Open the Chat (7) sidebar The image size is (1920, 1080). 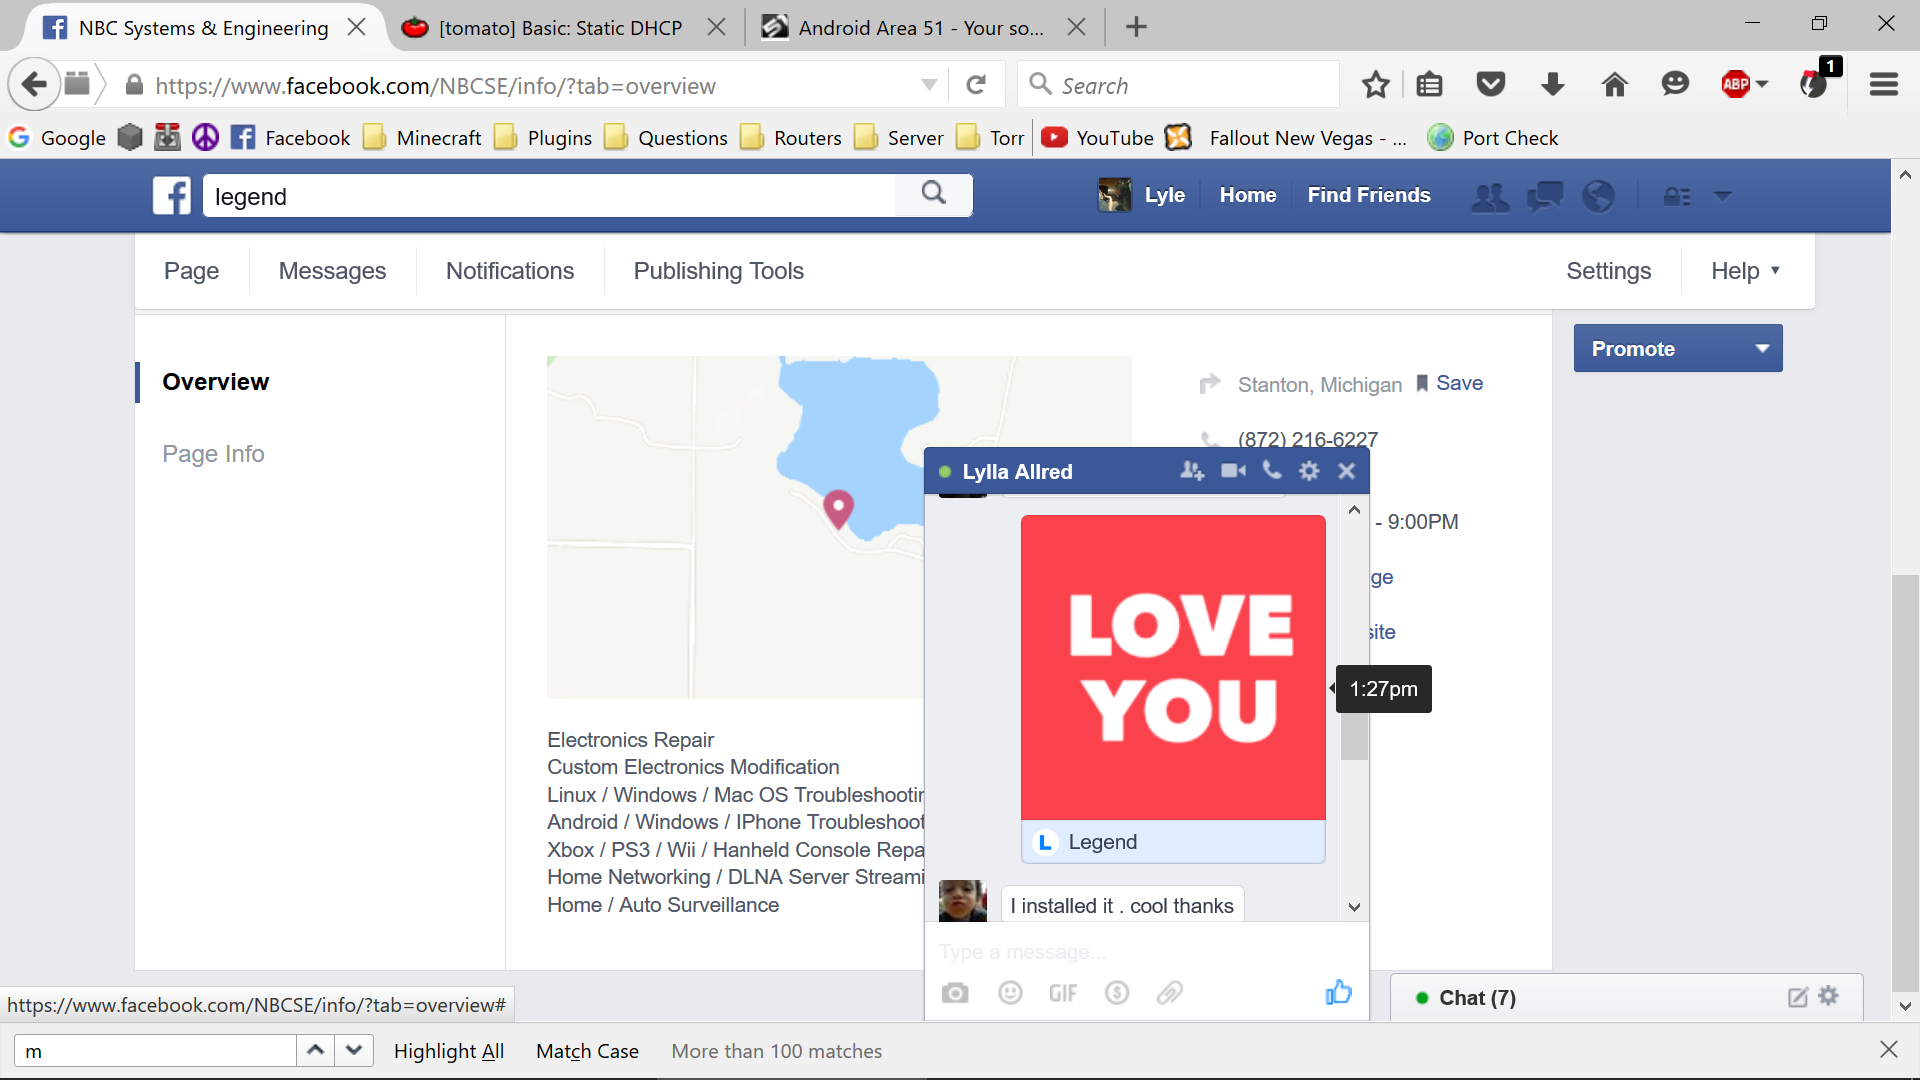click(1477, 998)
